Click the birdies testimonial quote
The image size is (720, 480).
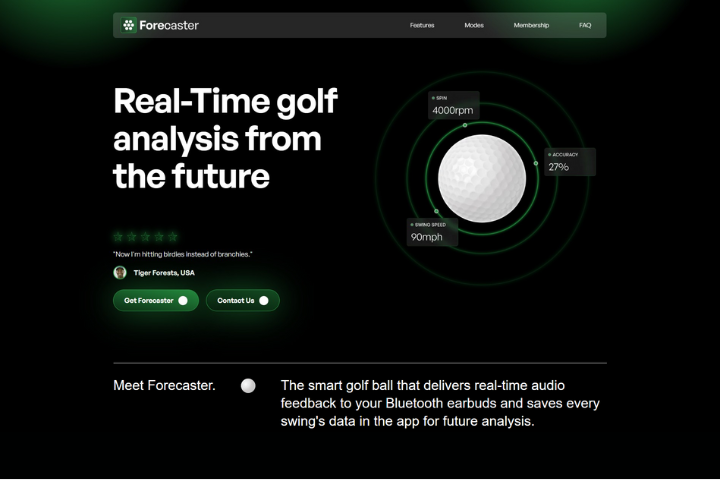tap(183, 254)
